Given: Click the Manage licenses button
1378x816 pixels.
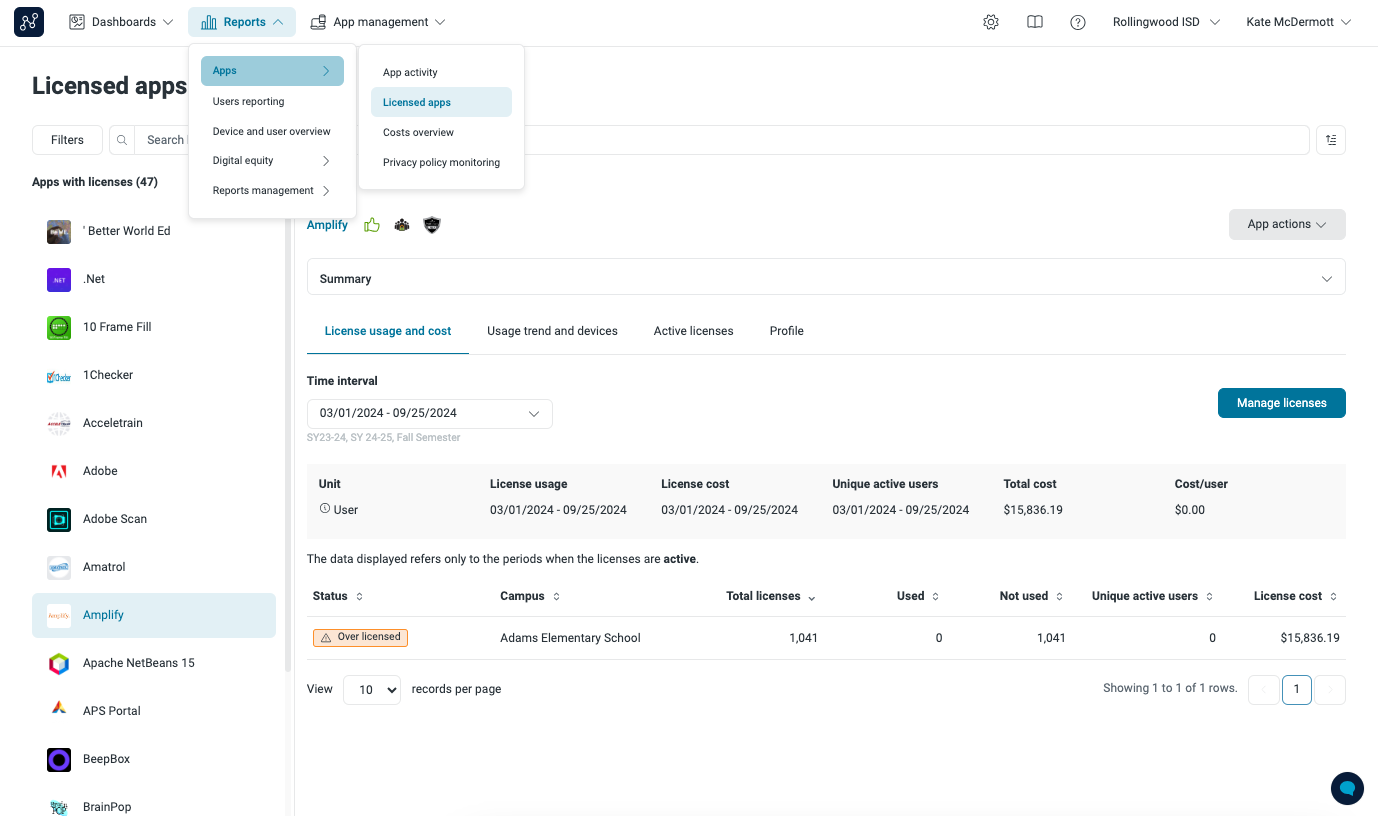Looking at the screenshot, I should pyautogui.click(x=1282, y=403).
